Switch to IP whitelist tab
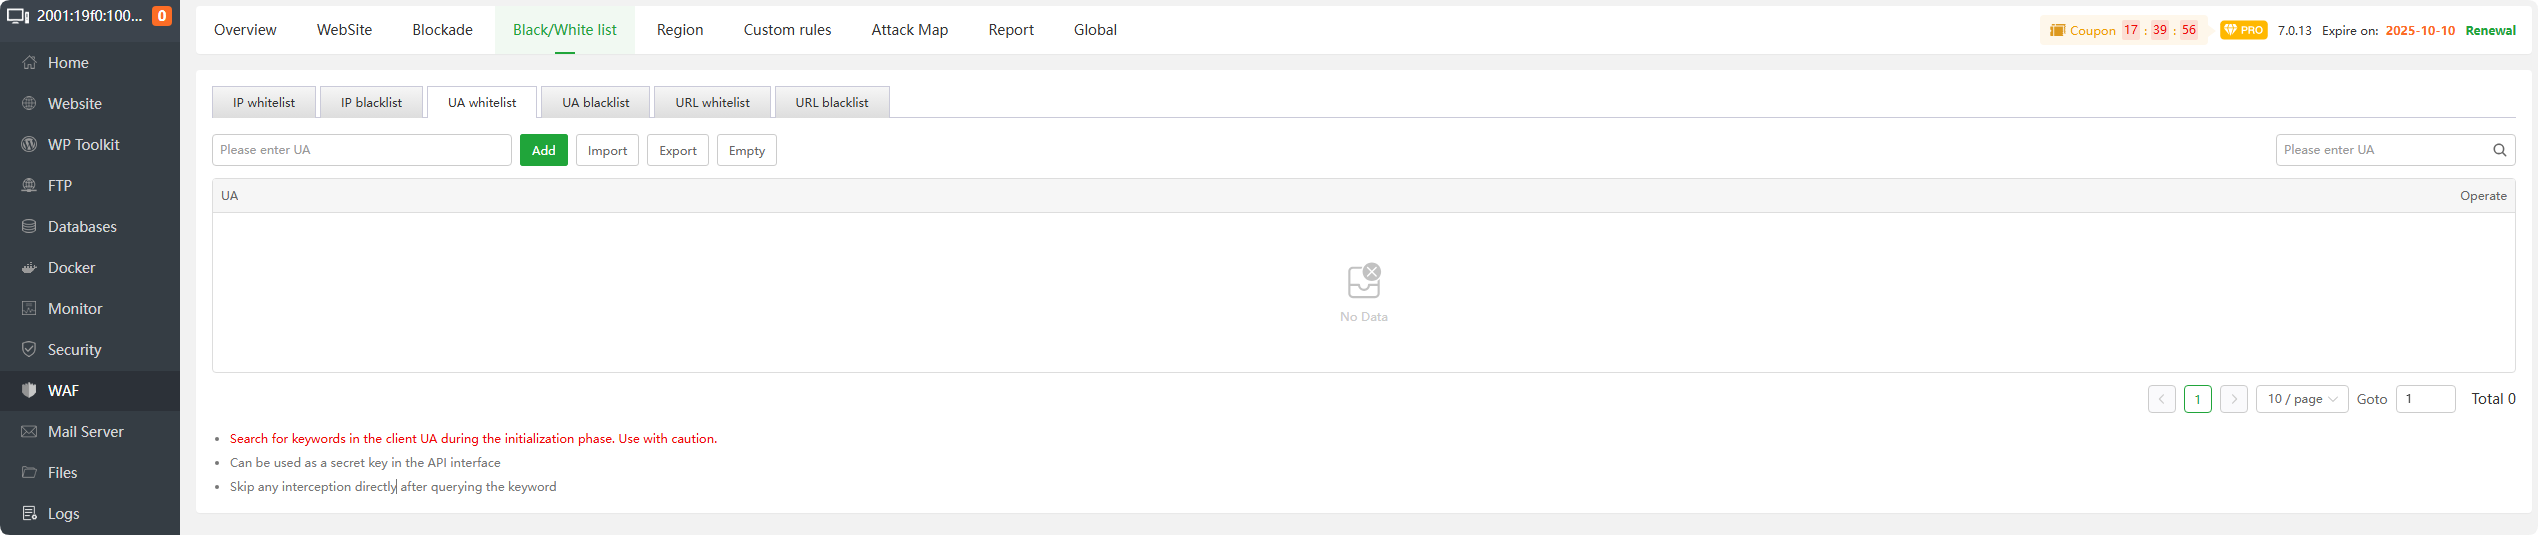This screenshot has width=2538, height=535. point(264,103)
